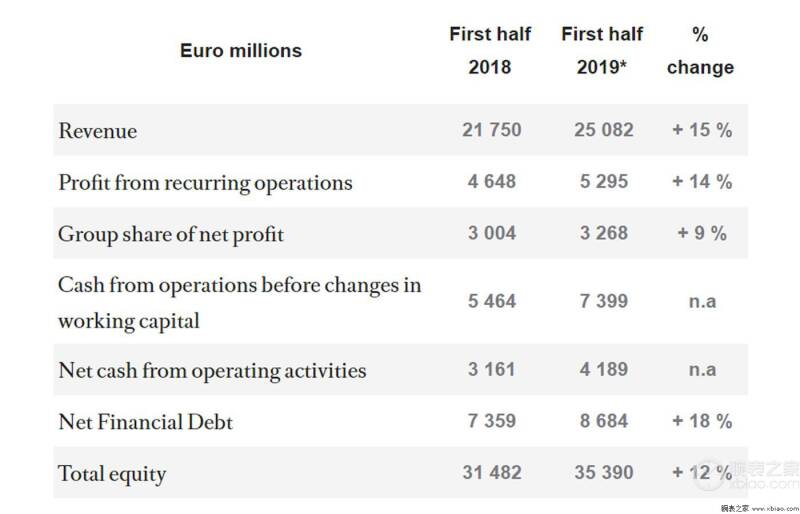Click Profit from recurring operations label
Viewport: 800px width, 514px height.
[206, 183]
